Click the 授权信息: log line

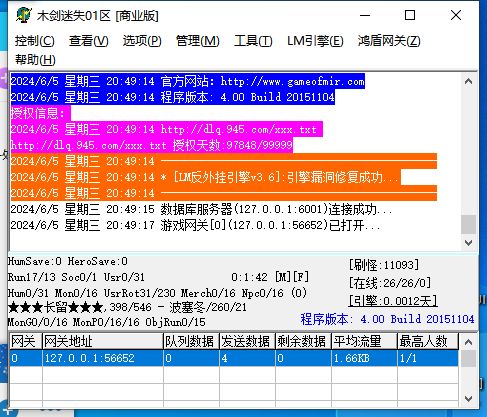click(x=40, y=113)
